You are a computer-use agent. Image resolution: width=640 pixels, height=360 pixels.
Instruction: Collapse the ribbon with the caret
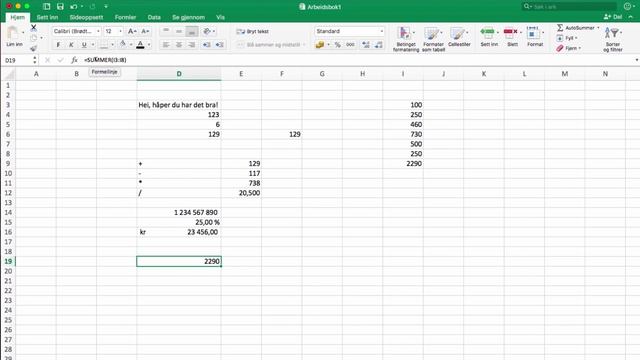(x=631, y=17)
